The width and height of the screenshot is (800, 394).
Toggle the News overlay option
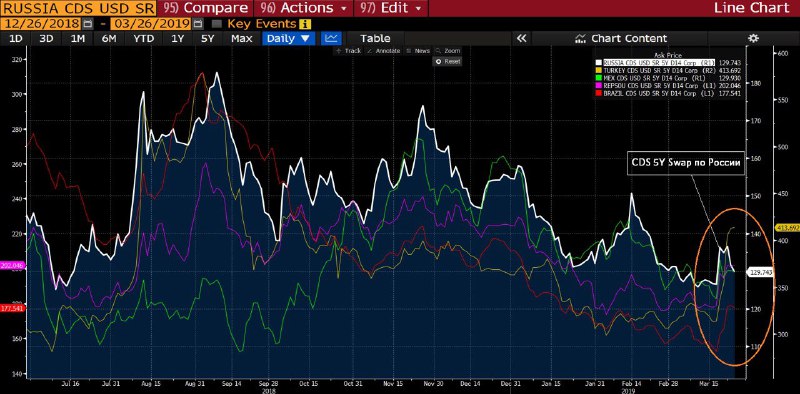click(x=418, y=51)
